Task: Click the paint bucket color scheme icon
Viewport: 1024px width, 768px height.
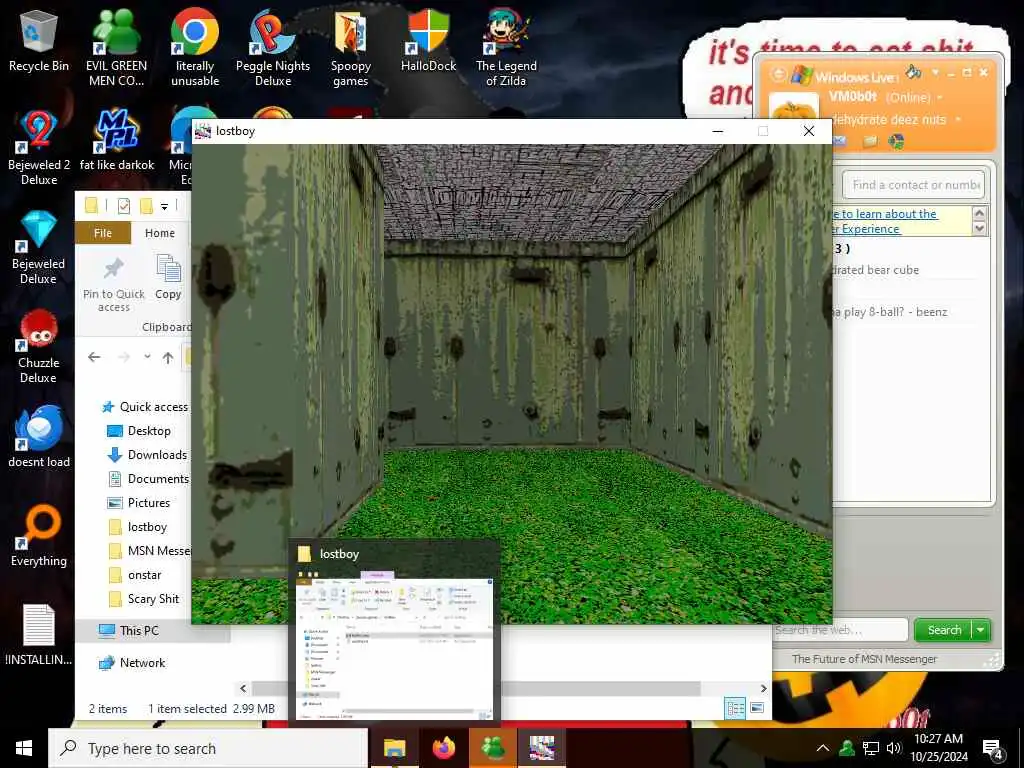Action: [914, 72]
